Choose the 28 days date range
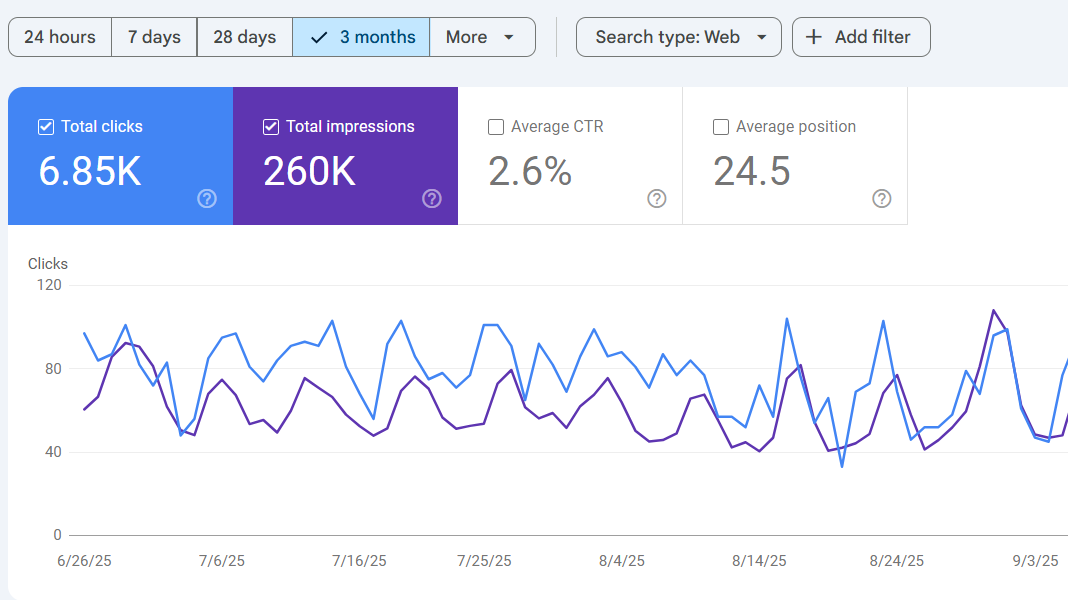 coord(244,37)
